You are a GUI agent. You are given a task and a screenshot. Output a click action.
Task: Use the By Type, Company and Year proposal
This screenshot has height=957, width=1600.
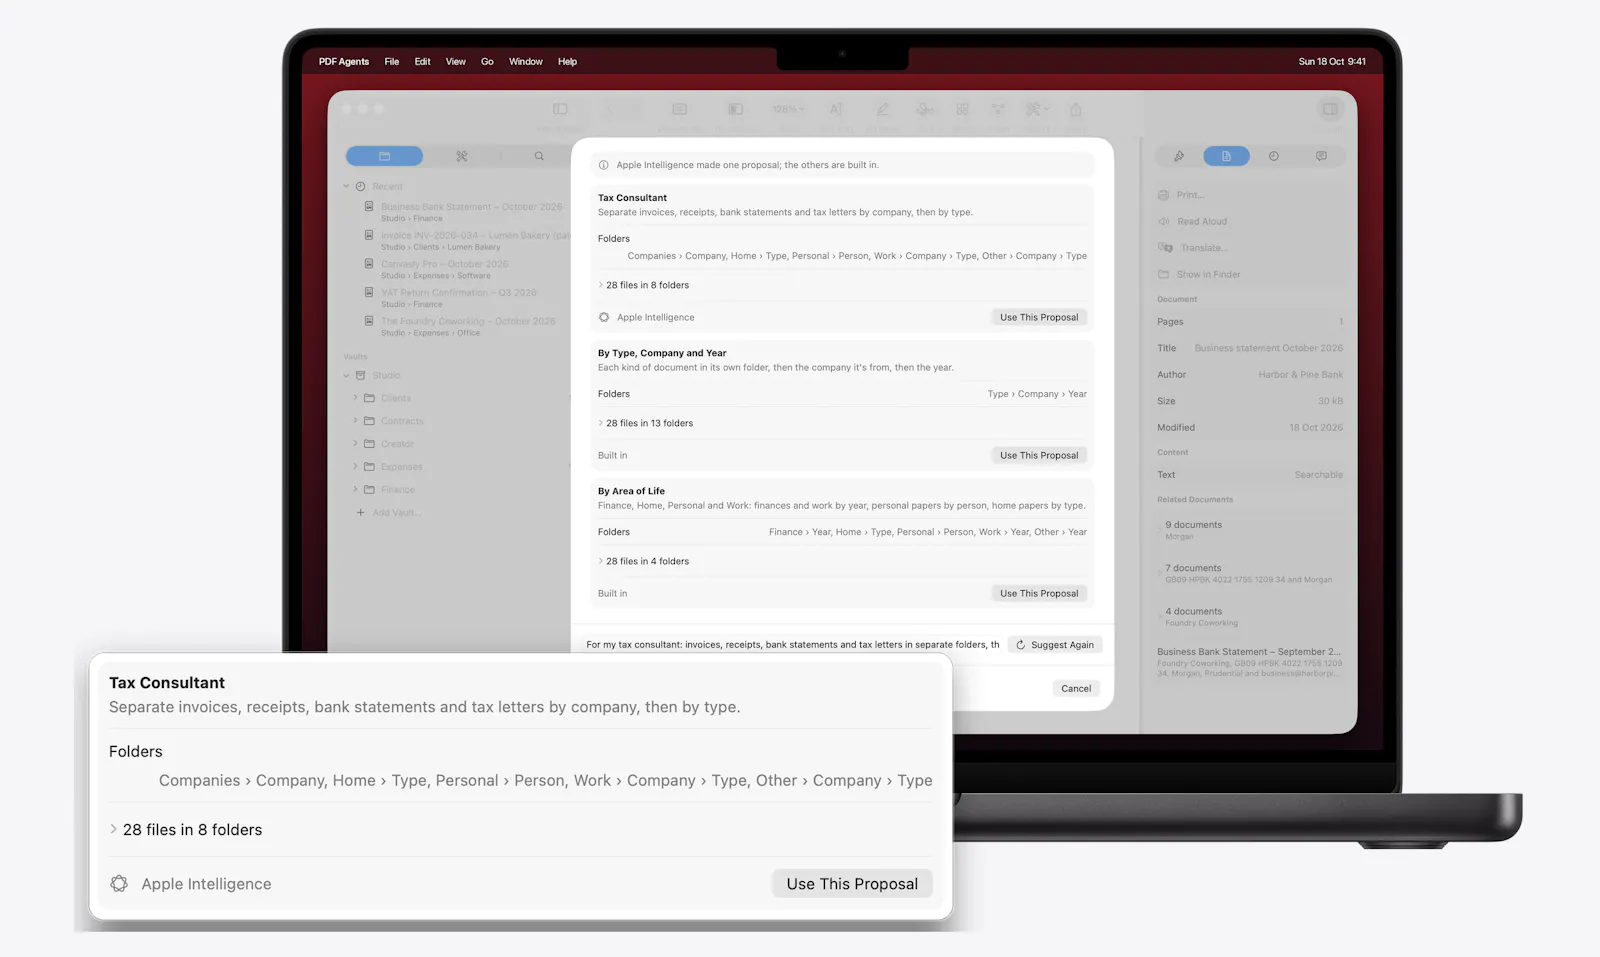pos(1039,455)
